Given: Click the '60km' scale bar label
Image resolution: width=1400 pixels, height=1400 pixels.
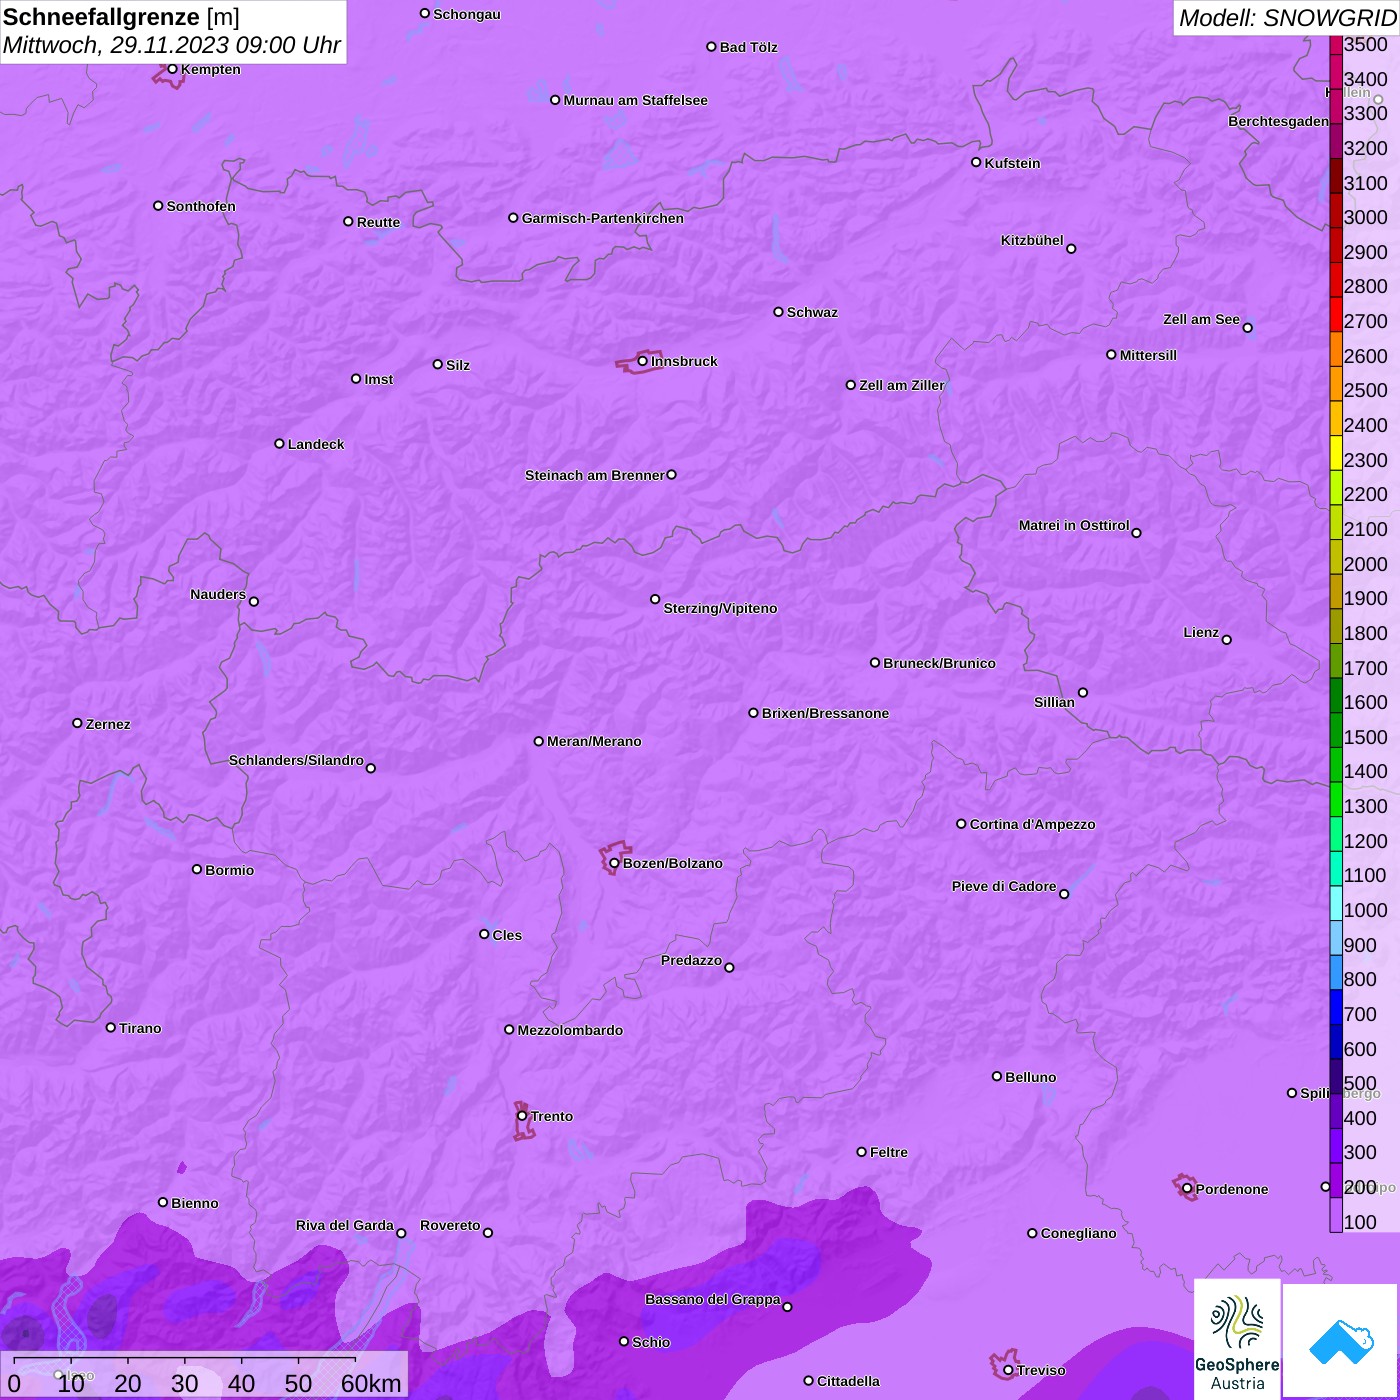Looking at the screenshot, I should (x=371, y=1383).
